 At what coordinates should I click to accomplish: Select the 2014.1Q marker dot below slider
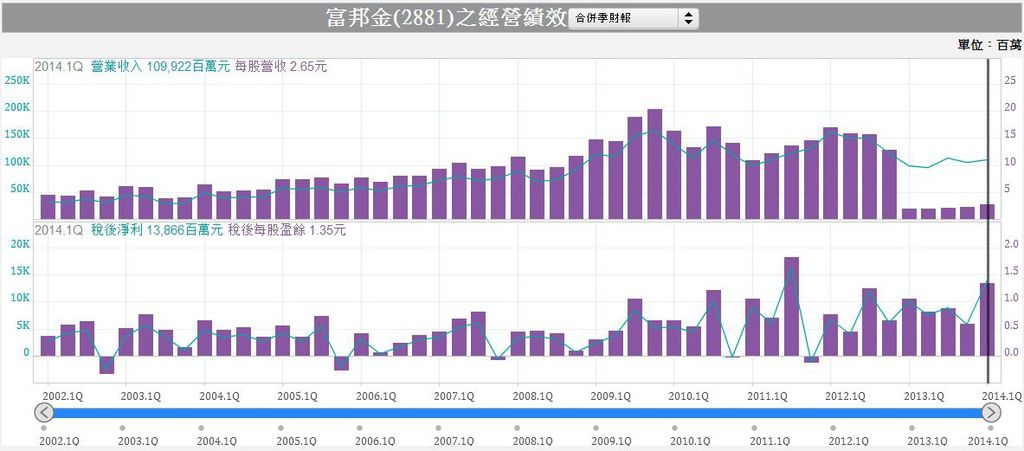(x=991, y=428)
